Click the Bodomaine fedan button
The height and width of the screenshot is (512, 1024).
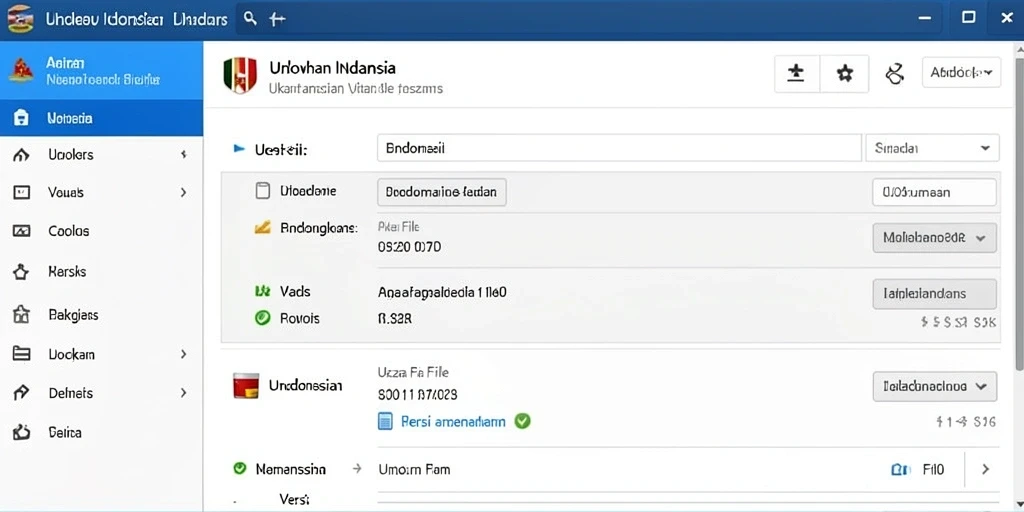[x=441, y=192]
